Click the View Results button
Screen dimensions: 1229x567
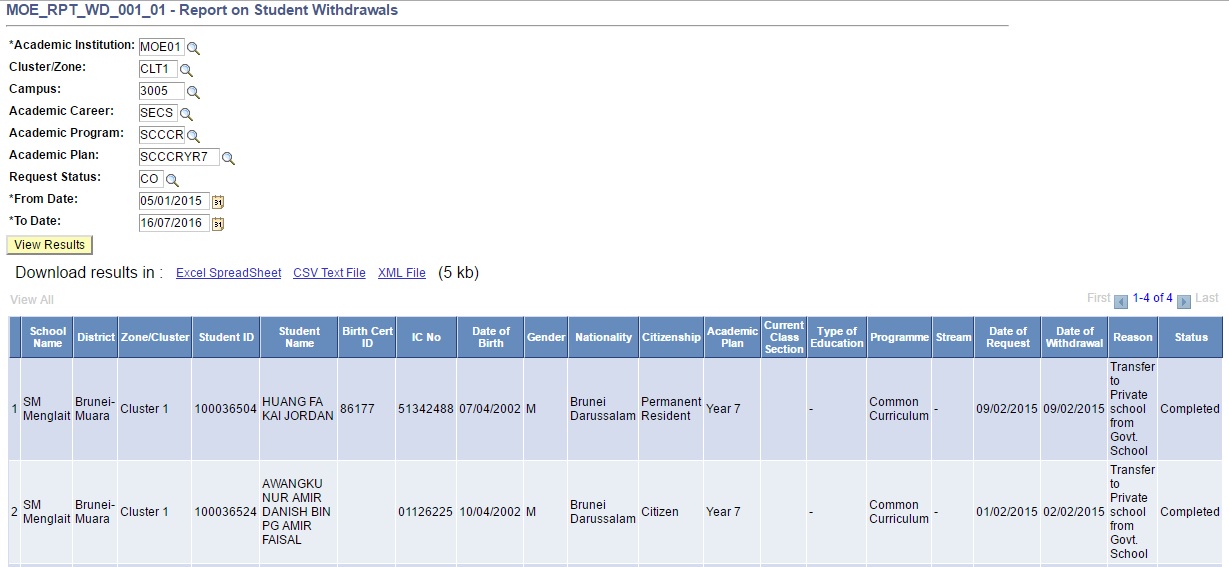pyautogui.click(x=50, y=245)
